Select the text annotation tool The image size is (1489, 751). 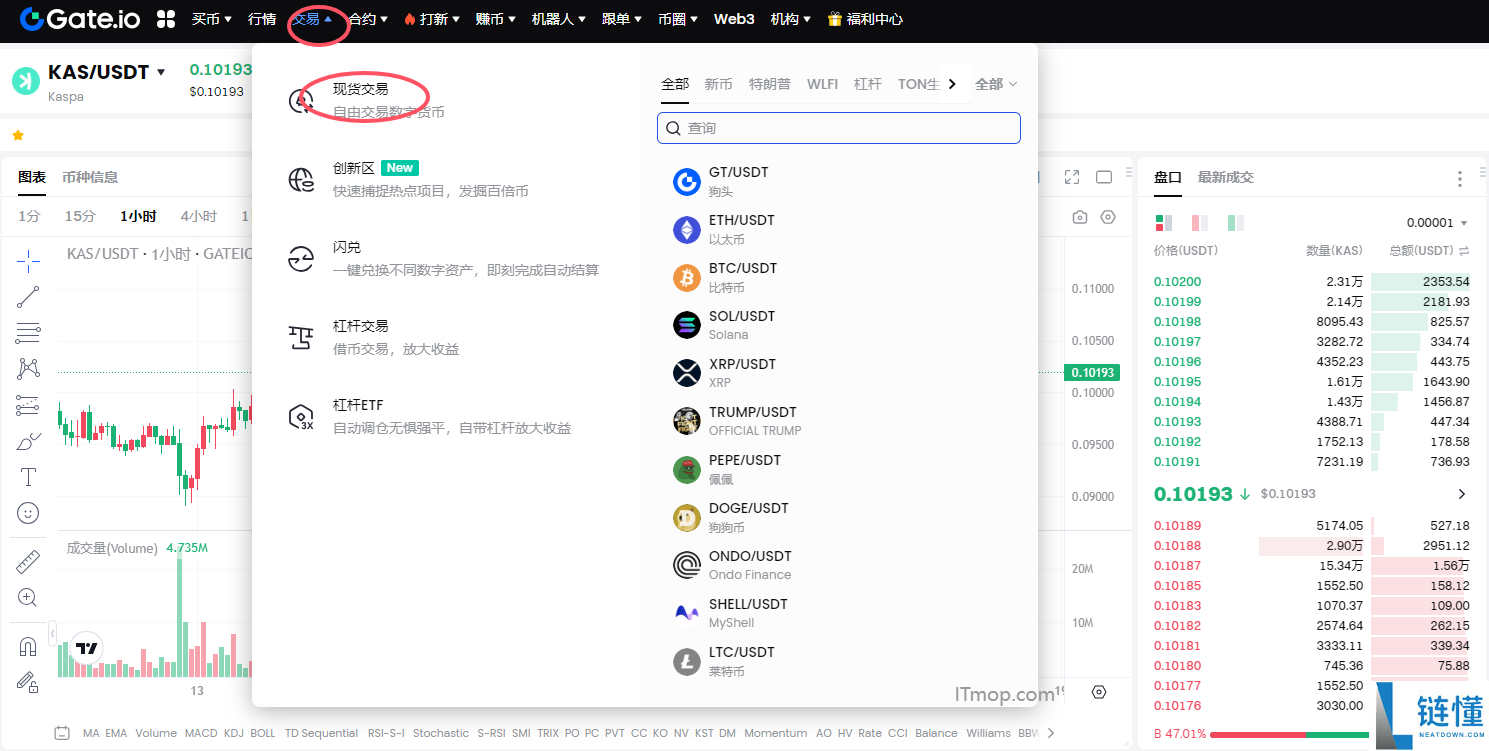tap(28, 477)
